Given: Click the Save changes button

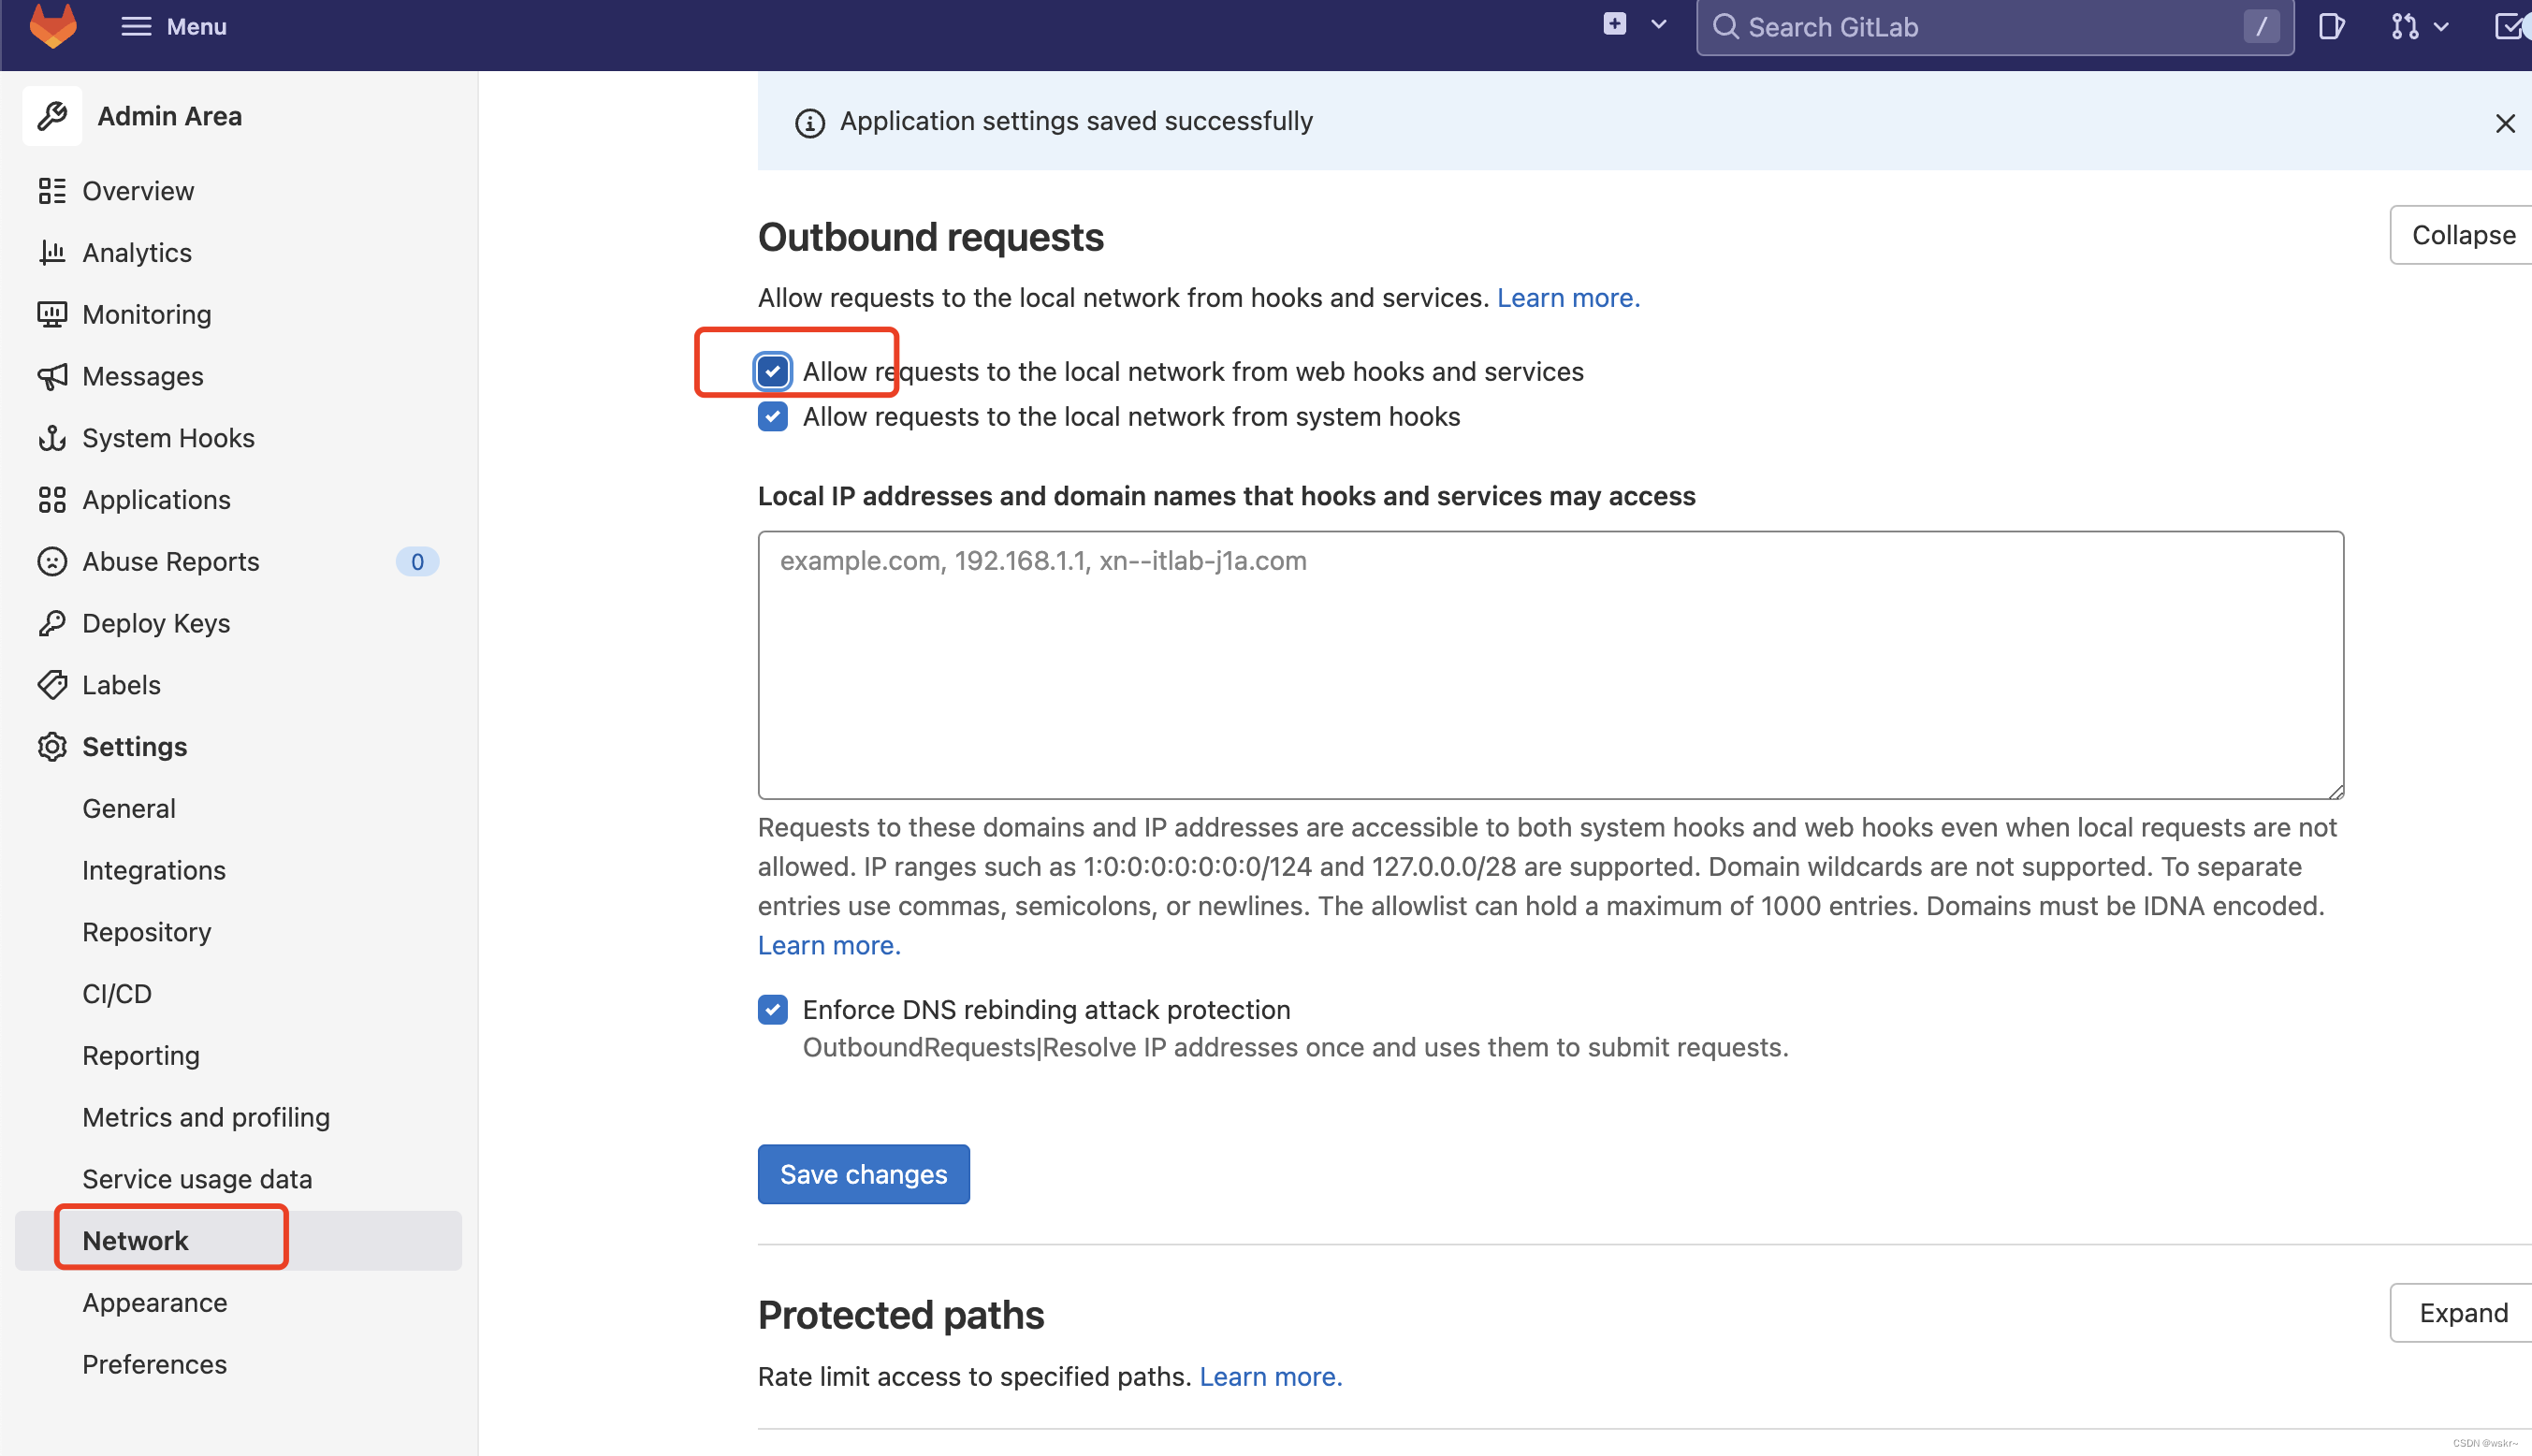Looking at the screenshot, I should point(862,1173).
